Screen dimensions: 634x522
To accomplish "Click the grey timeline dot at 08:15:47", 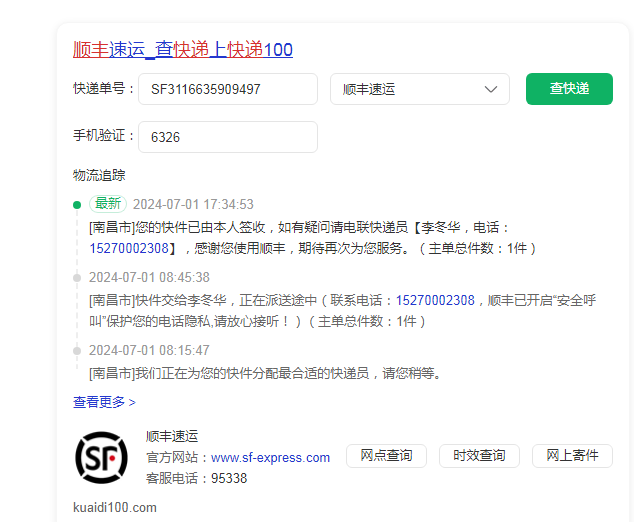I will point(77,351).
